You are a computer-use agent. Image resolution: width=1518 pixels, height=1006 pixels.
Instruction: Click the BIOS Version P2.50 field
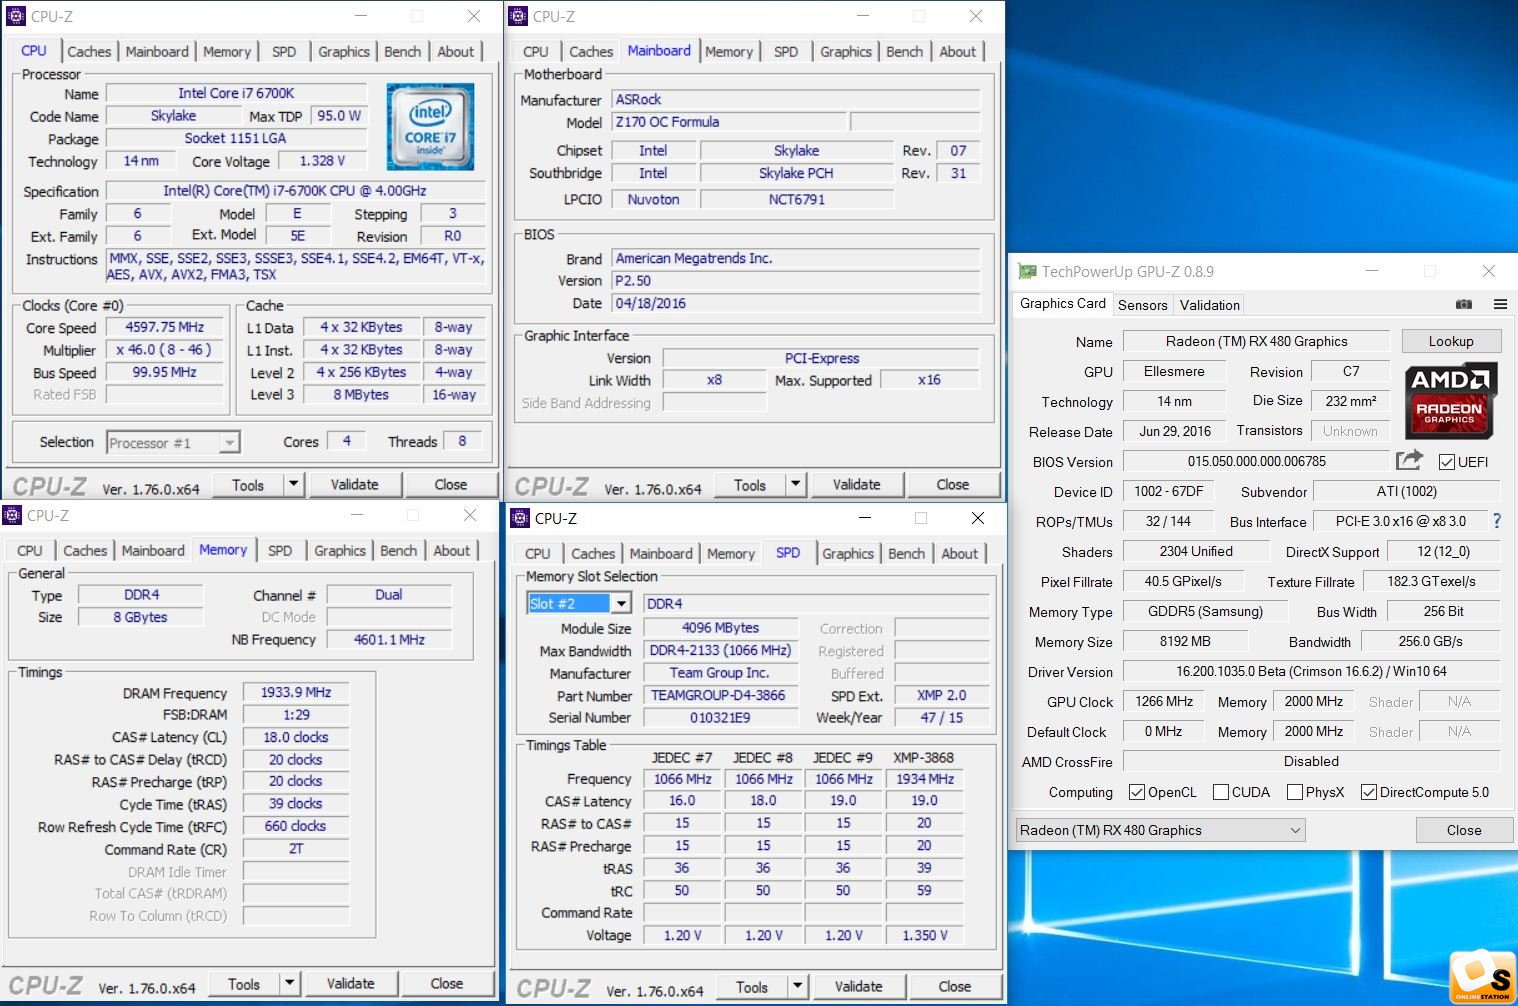click(x=796, y=281)
